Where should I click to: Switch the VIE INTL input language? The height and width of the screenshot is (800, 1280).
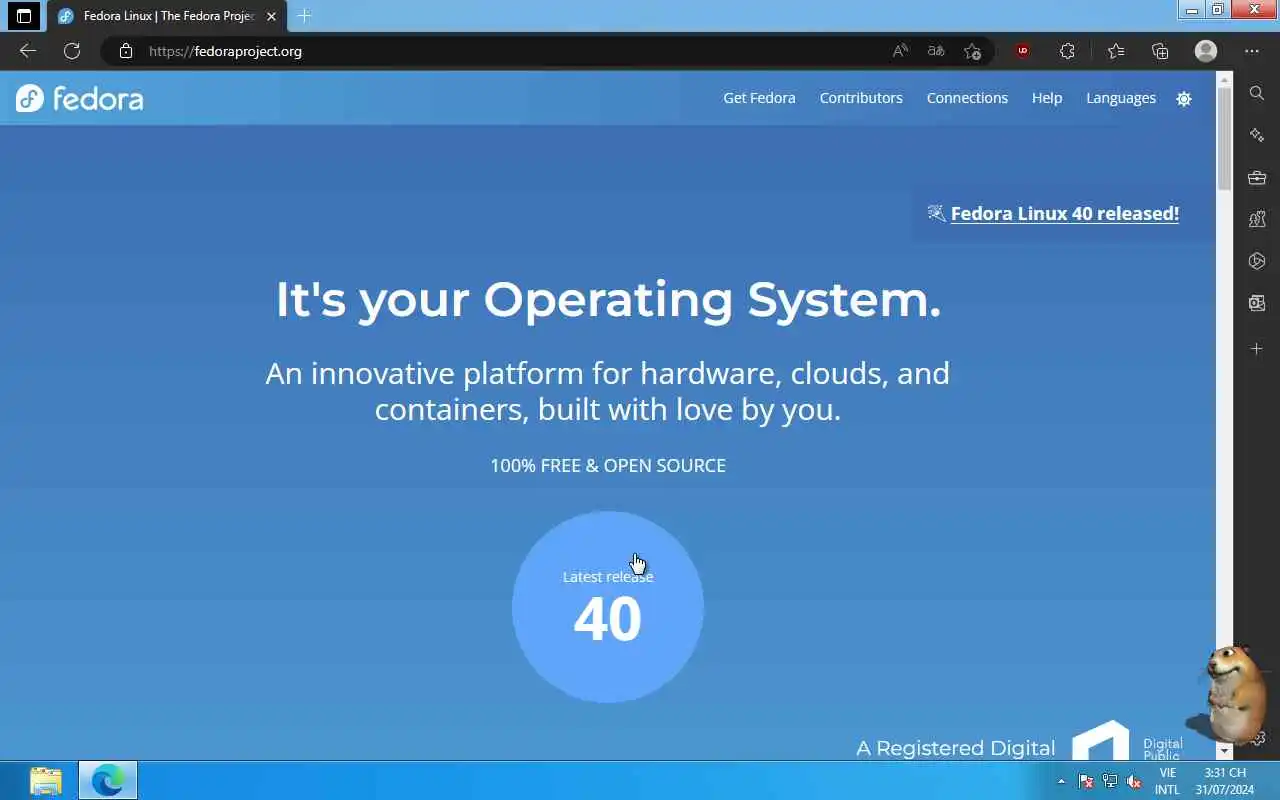[x=1167, y=781]
